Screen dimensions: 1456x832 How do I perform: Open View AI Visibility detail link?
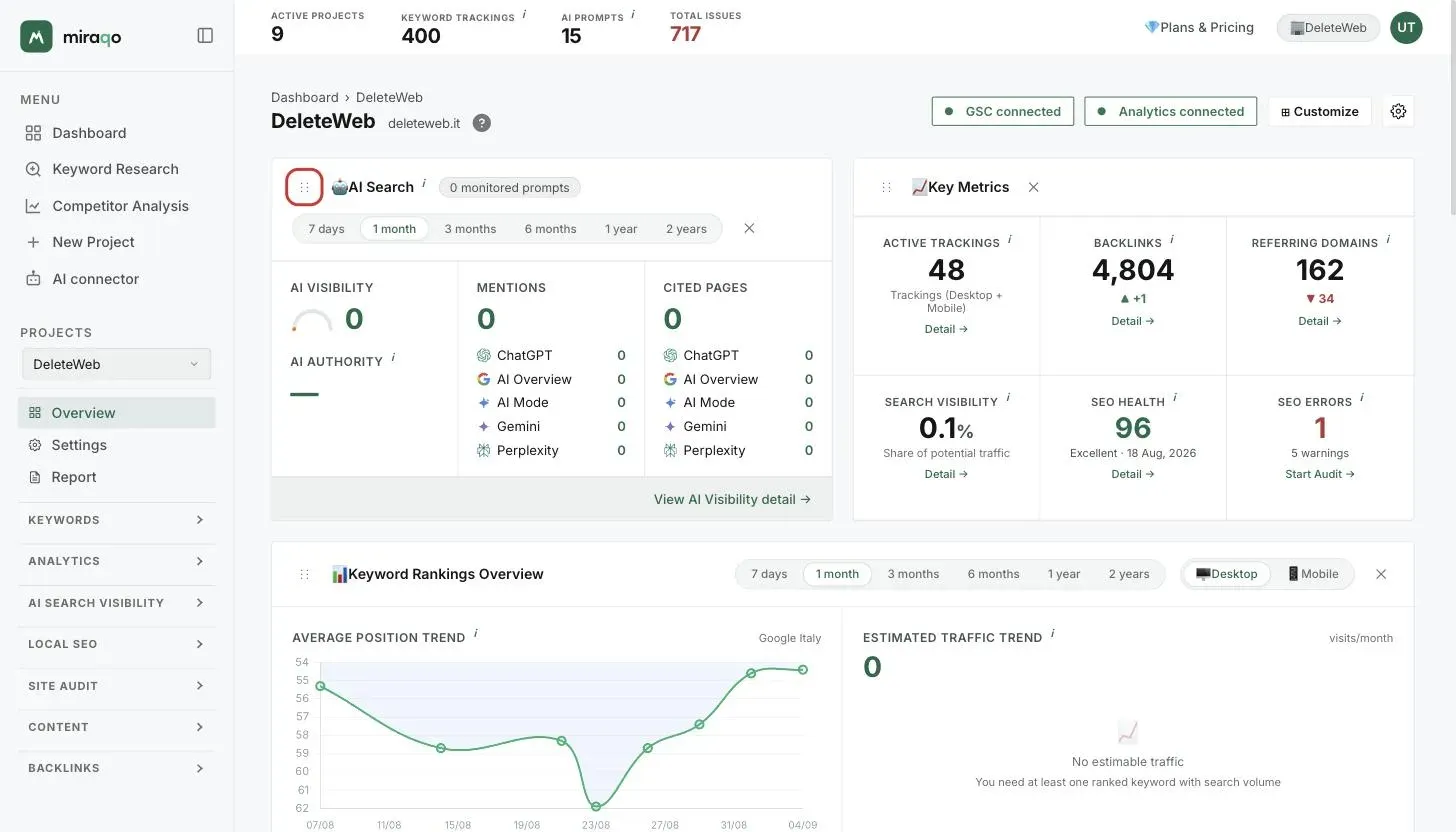coord(732,499)
